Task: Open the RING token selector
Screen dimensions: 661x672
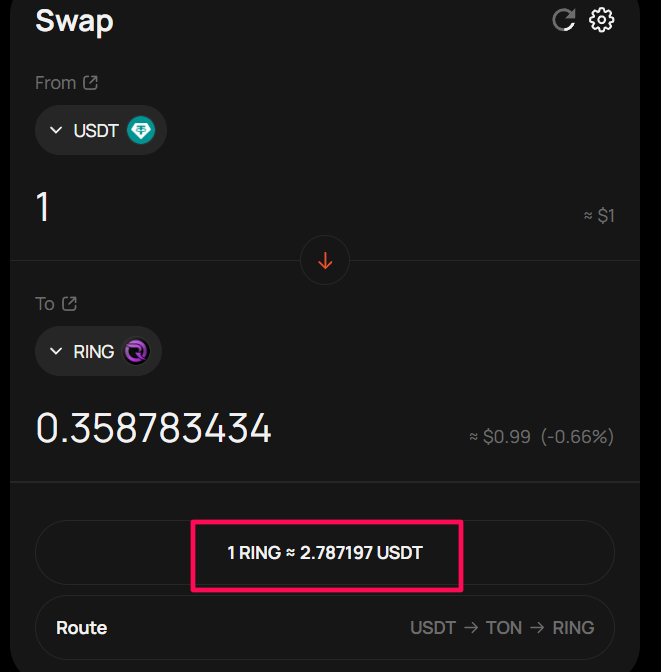Action: (98, 351)
